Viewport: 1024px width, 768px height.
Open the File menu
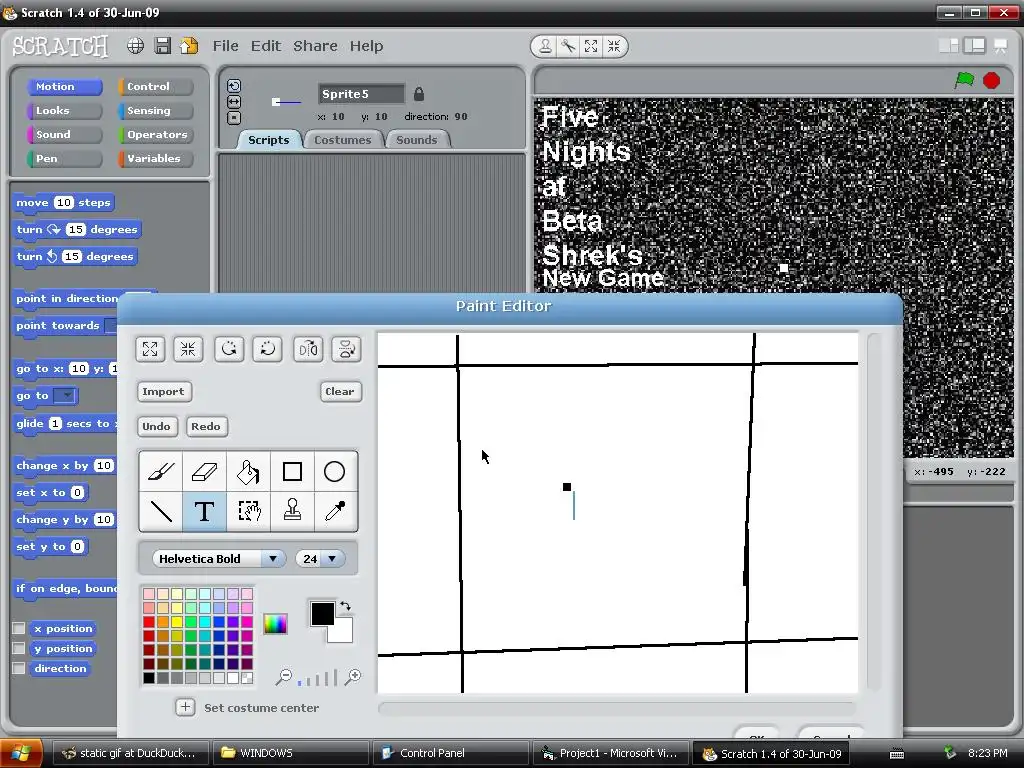pyautogui.click(x=225, y=46)
